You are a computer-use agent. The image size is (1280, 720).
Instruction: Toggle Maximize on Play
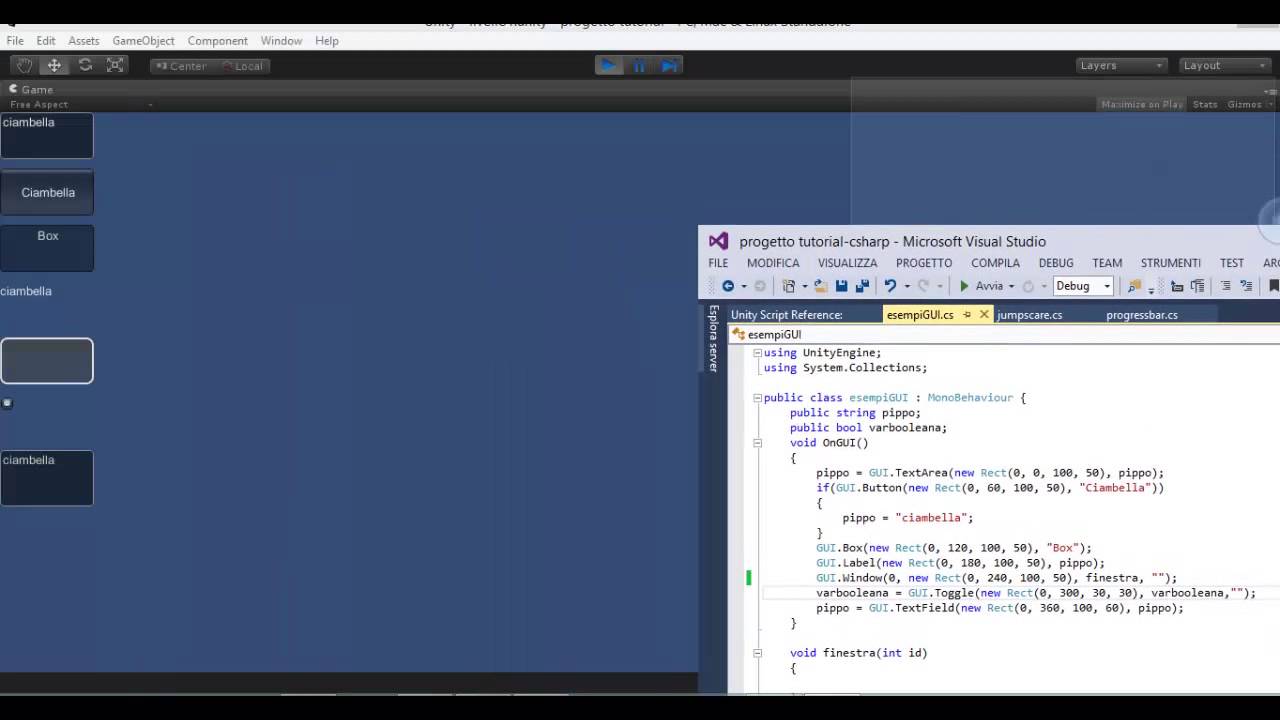pos(1141,104)
